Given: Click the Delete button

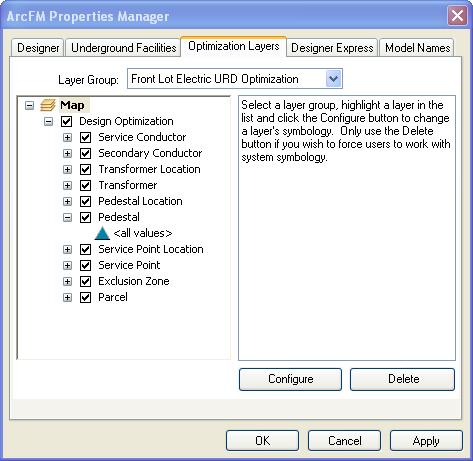Looking at the screenshot, I should click(402, 379).
